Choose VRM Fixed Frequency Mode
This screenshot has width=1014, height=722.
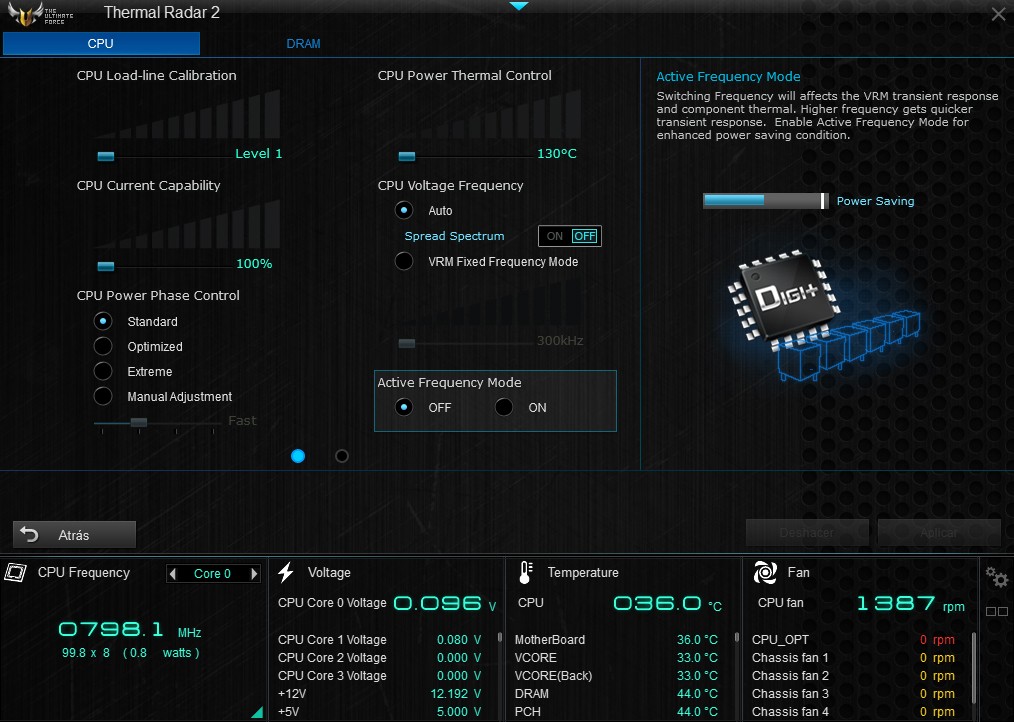pos(404,261)
